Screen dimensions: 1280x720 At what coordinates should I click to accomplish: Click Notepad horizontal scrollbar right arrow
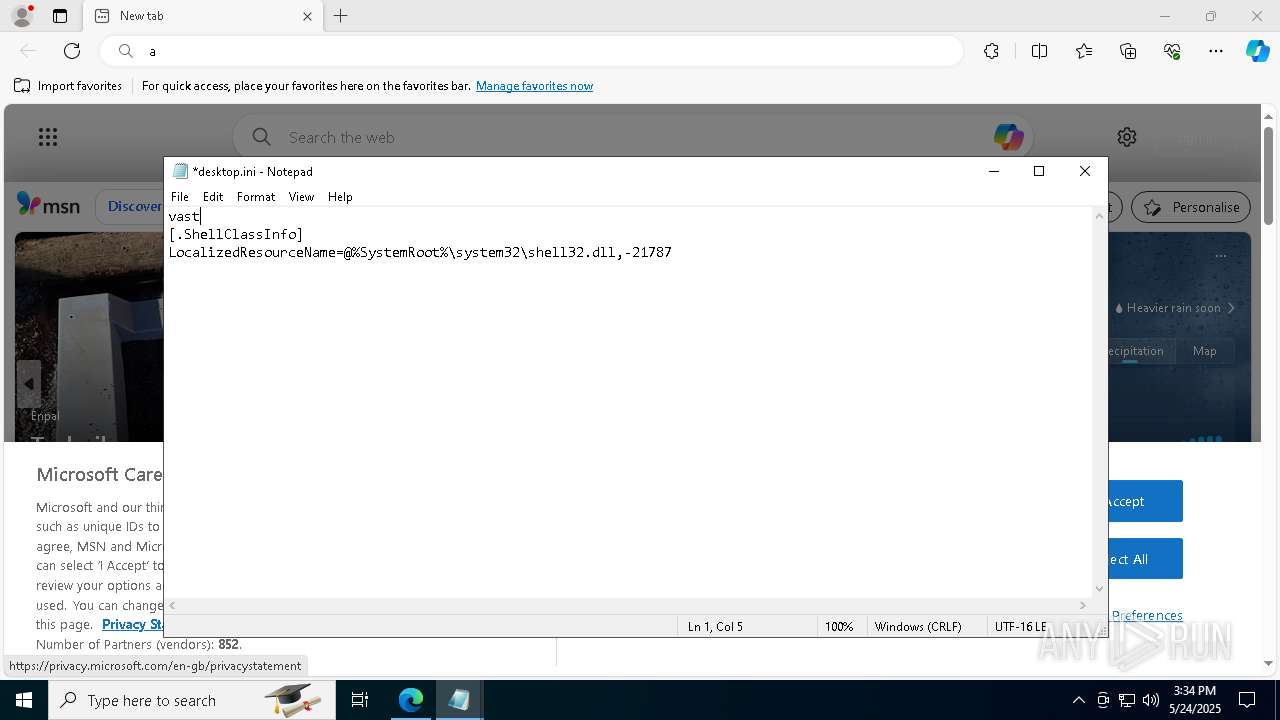click(1082, 605)
